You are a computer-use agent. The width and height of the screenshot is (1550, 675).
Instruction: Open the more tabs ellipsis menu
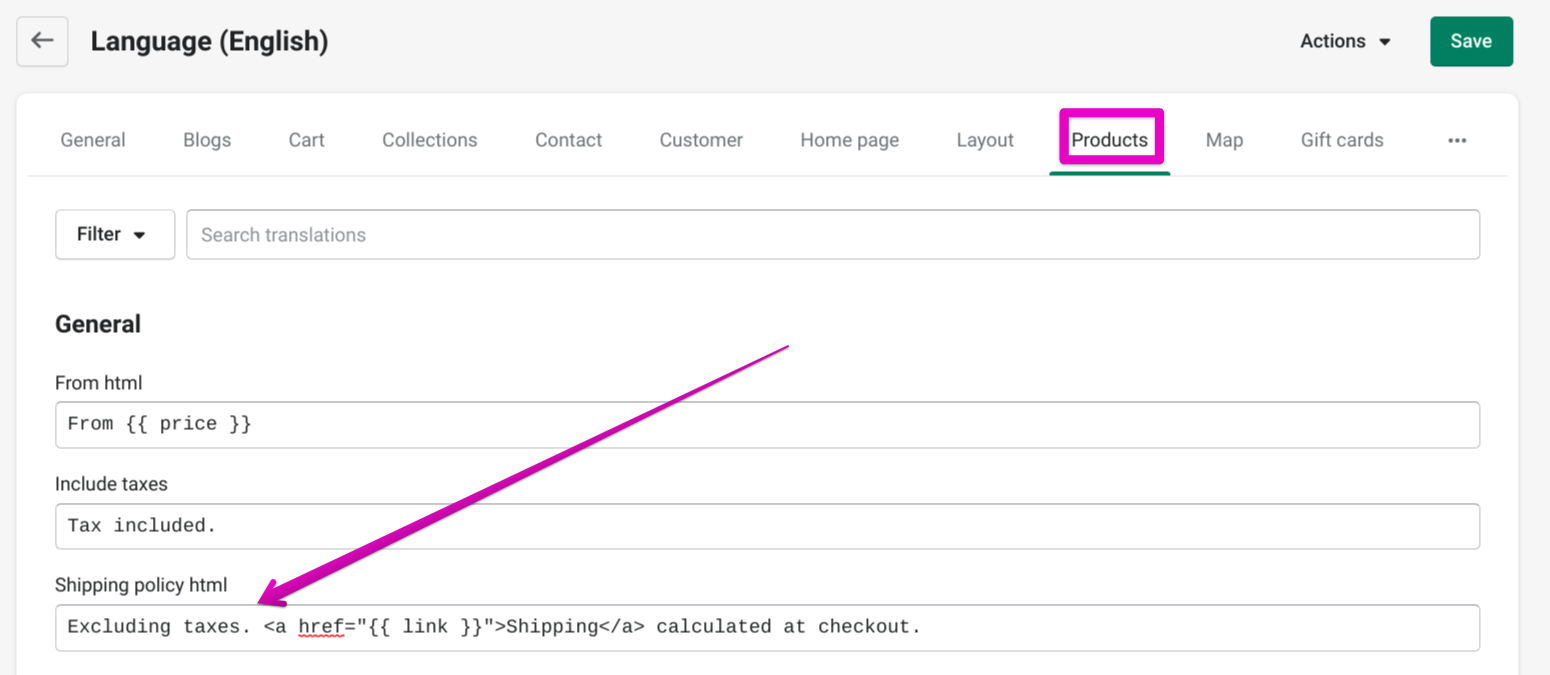(x=1457, y=141)
